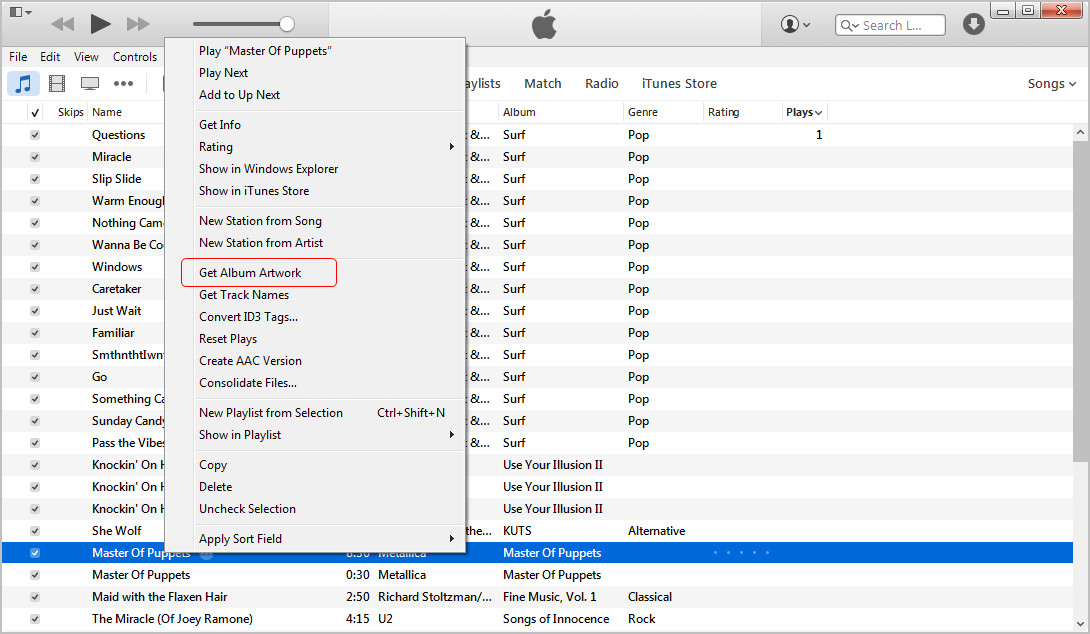Click the vertical scrollbar down arrow
The width and height of the screenshot is (1090, 634).
click(x=1080, y=624)
